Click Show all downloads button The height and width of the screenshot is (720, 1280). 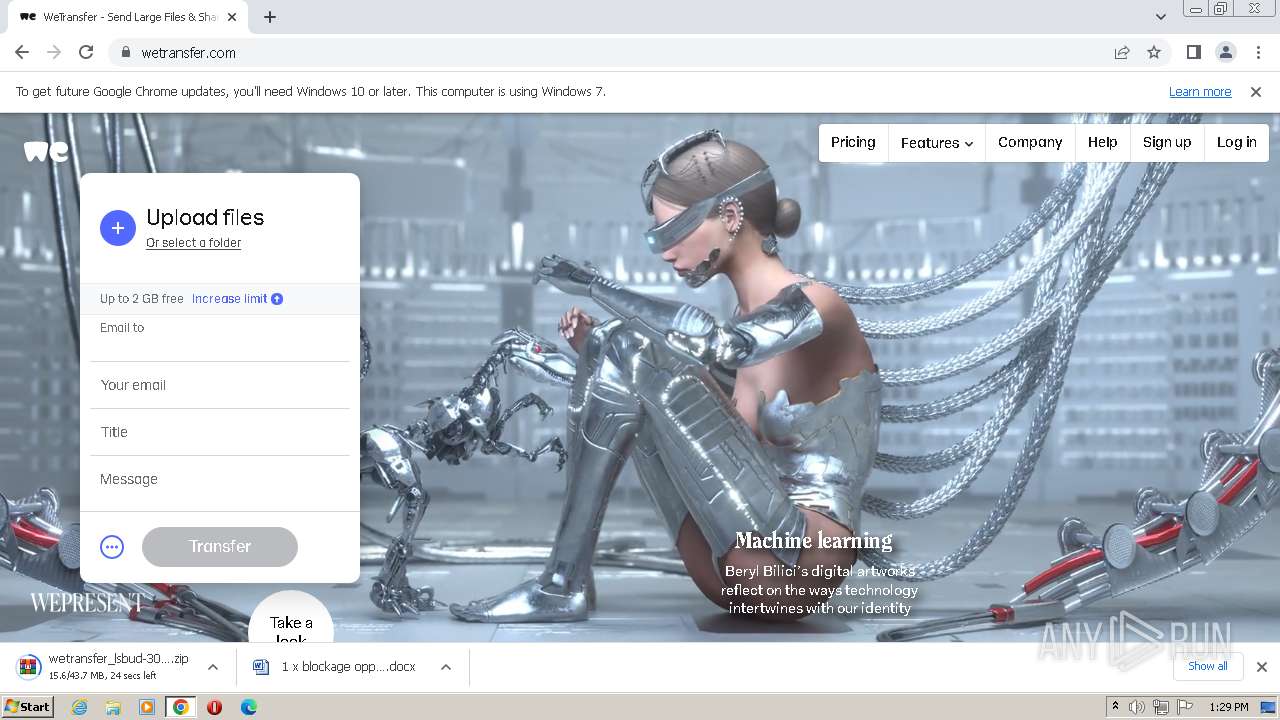click(1208, 667)
